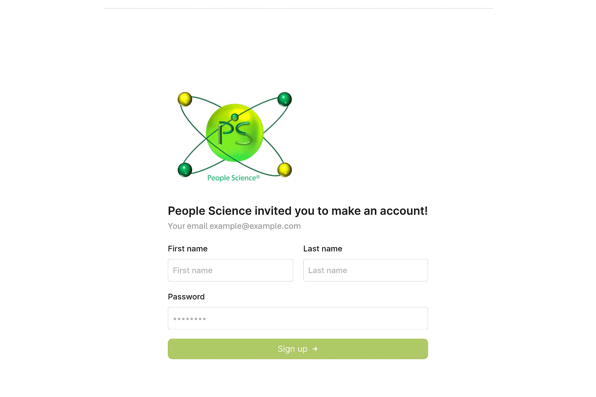
Task: Focus the Last name input field
Action: (x=366, y=270)
